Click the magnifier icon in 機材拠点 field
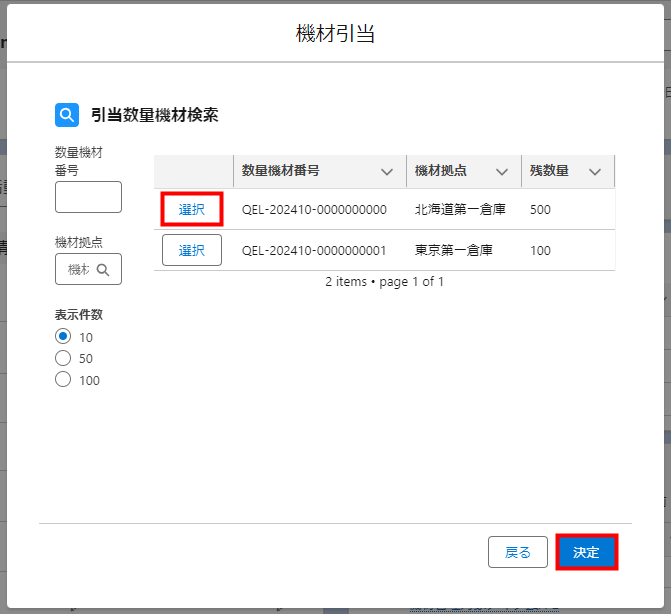Screen dimensions: 671x614 (x=102, y=269)
